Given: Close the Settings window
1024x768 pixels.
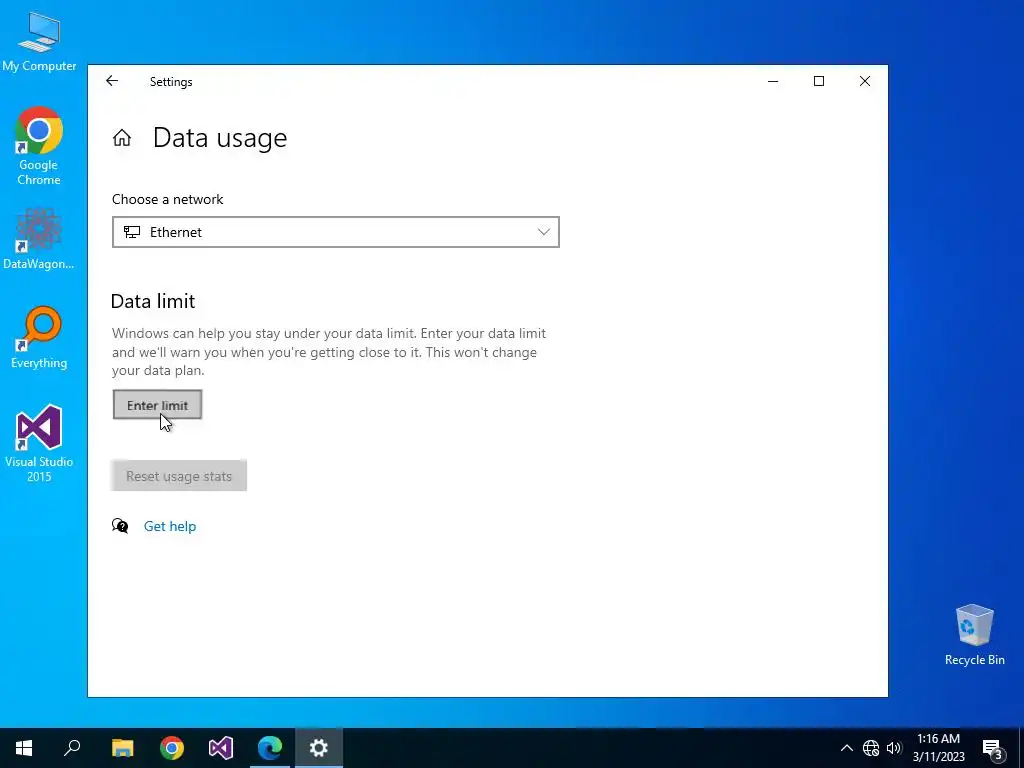Looking at the screenshot, I should point(865,81).
